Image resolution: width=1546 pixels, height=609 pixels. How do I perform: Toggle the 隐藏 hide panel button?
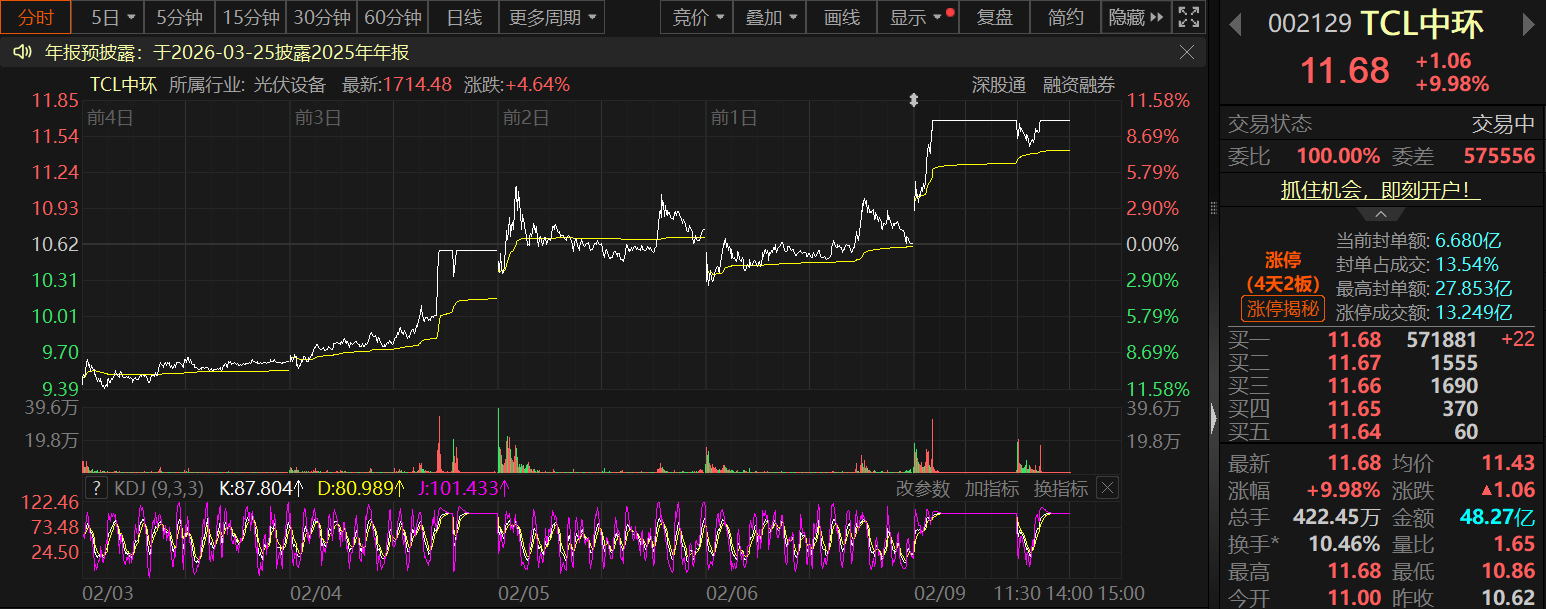(x=1137, y=17)
